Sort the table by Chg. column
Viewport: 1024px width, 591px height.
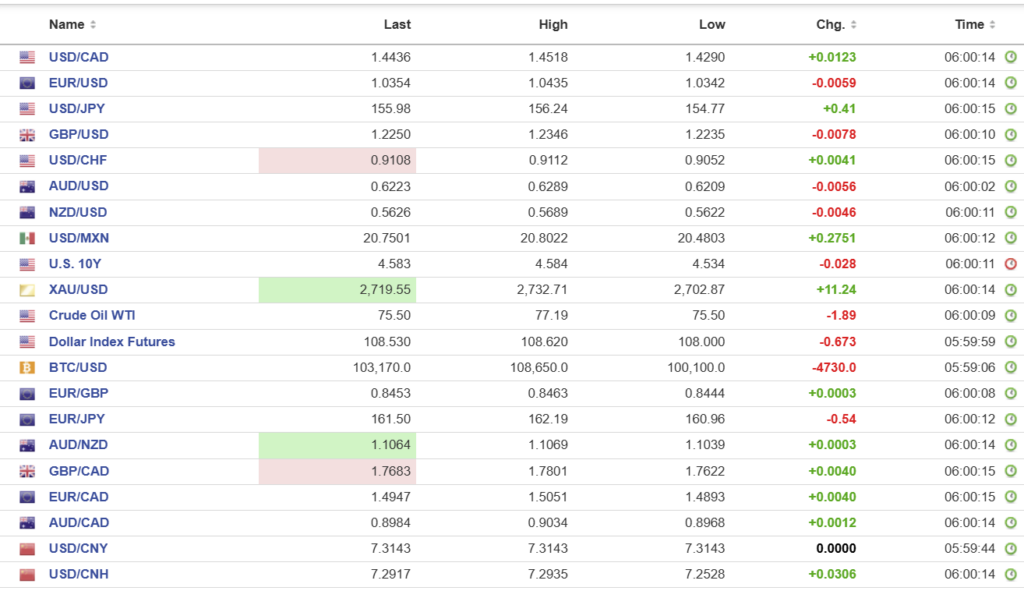coord(836,24)
